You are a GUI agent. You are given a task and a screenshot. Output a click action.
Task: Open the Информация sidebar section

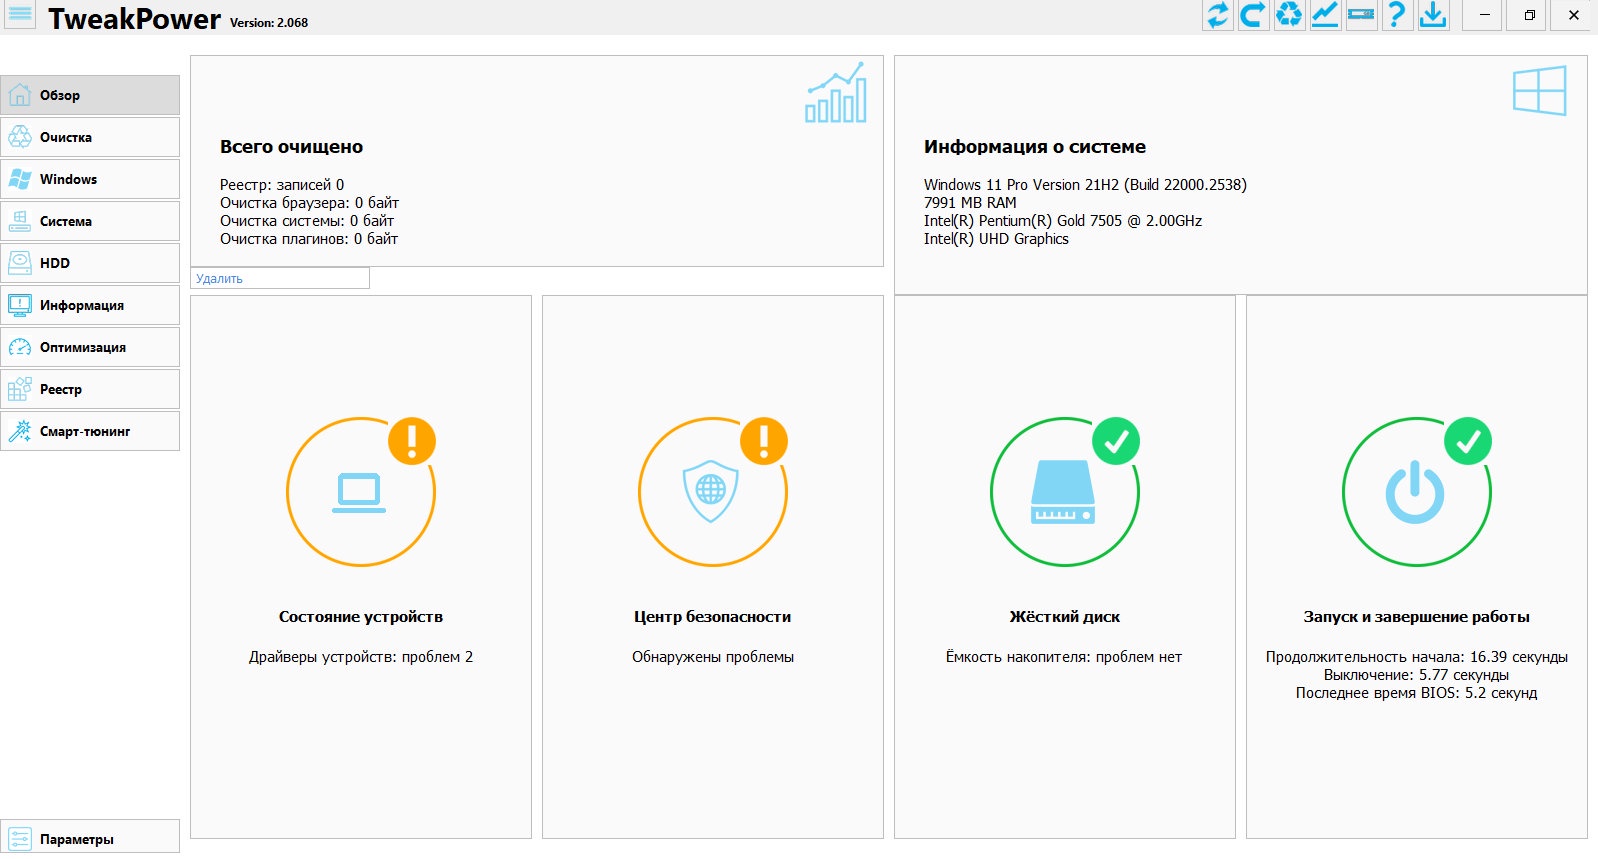90,305
